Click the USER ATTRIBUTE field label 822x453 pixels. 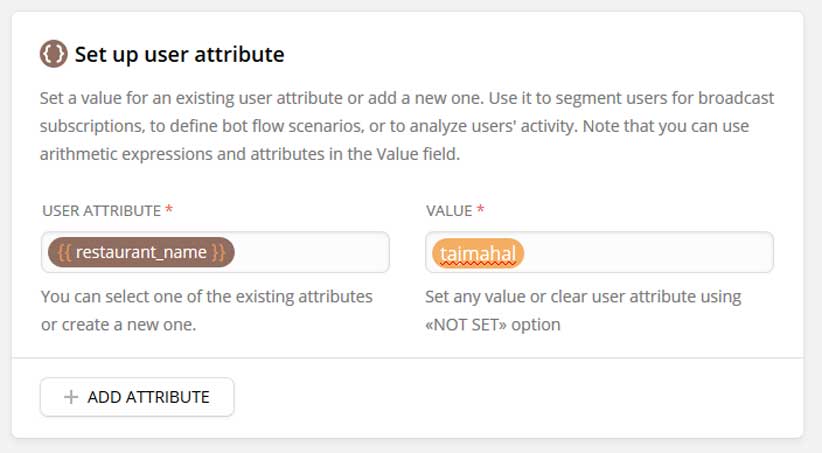click(x=101, y=210)
